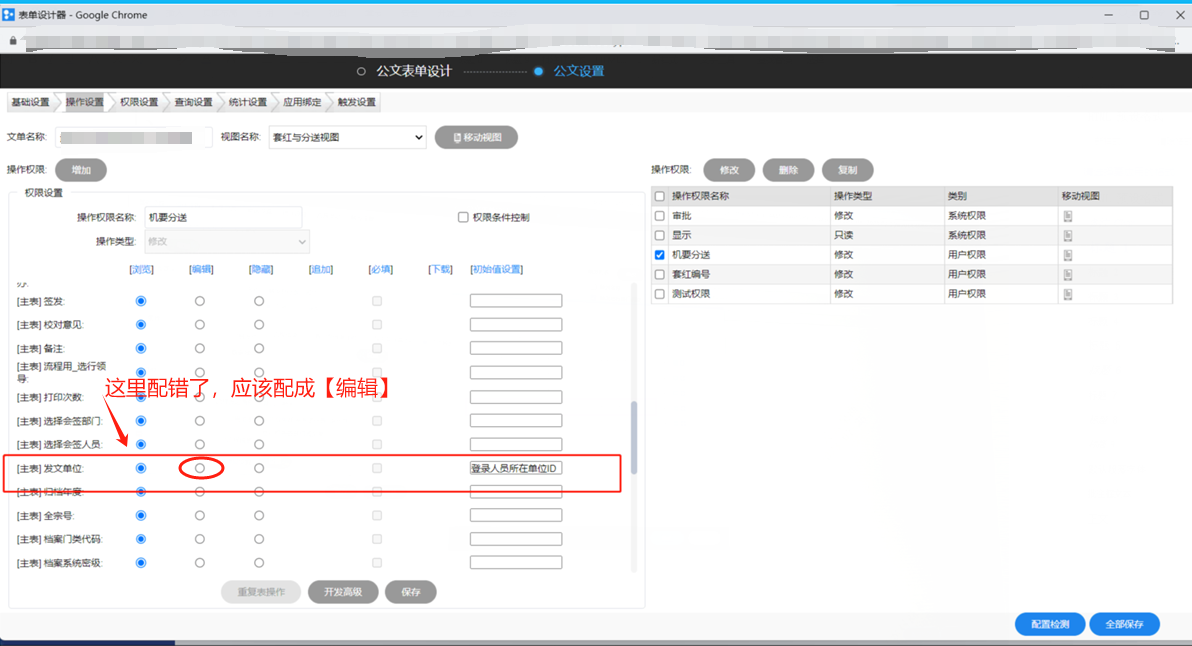Screen dimensions: 1192x646
Task: Check the 显示 permission row checkbox
Action: click(659, 236)
